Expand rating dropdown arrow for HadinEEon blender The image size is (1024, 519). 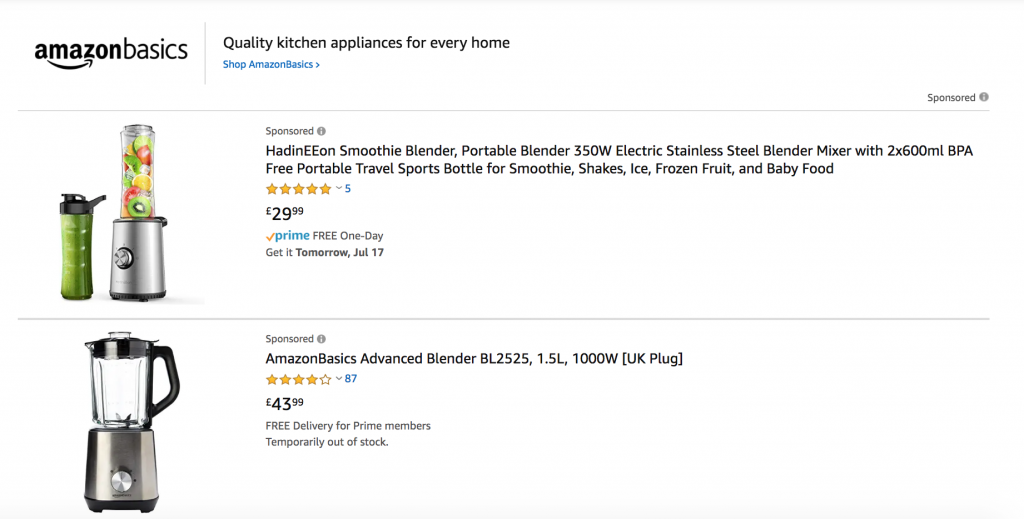pyautogui.click(x=338, y=189)
